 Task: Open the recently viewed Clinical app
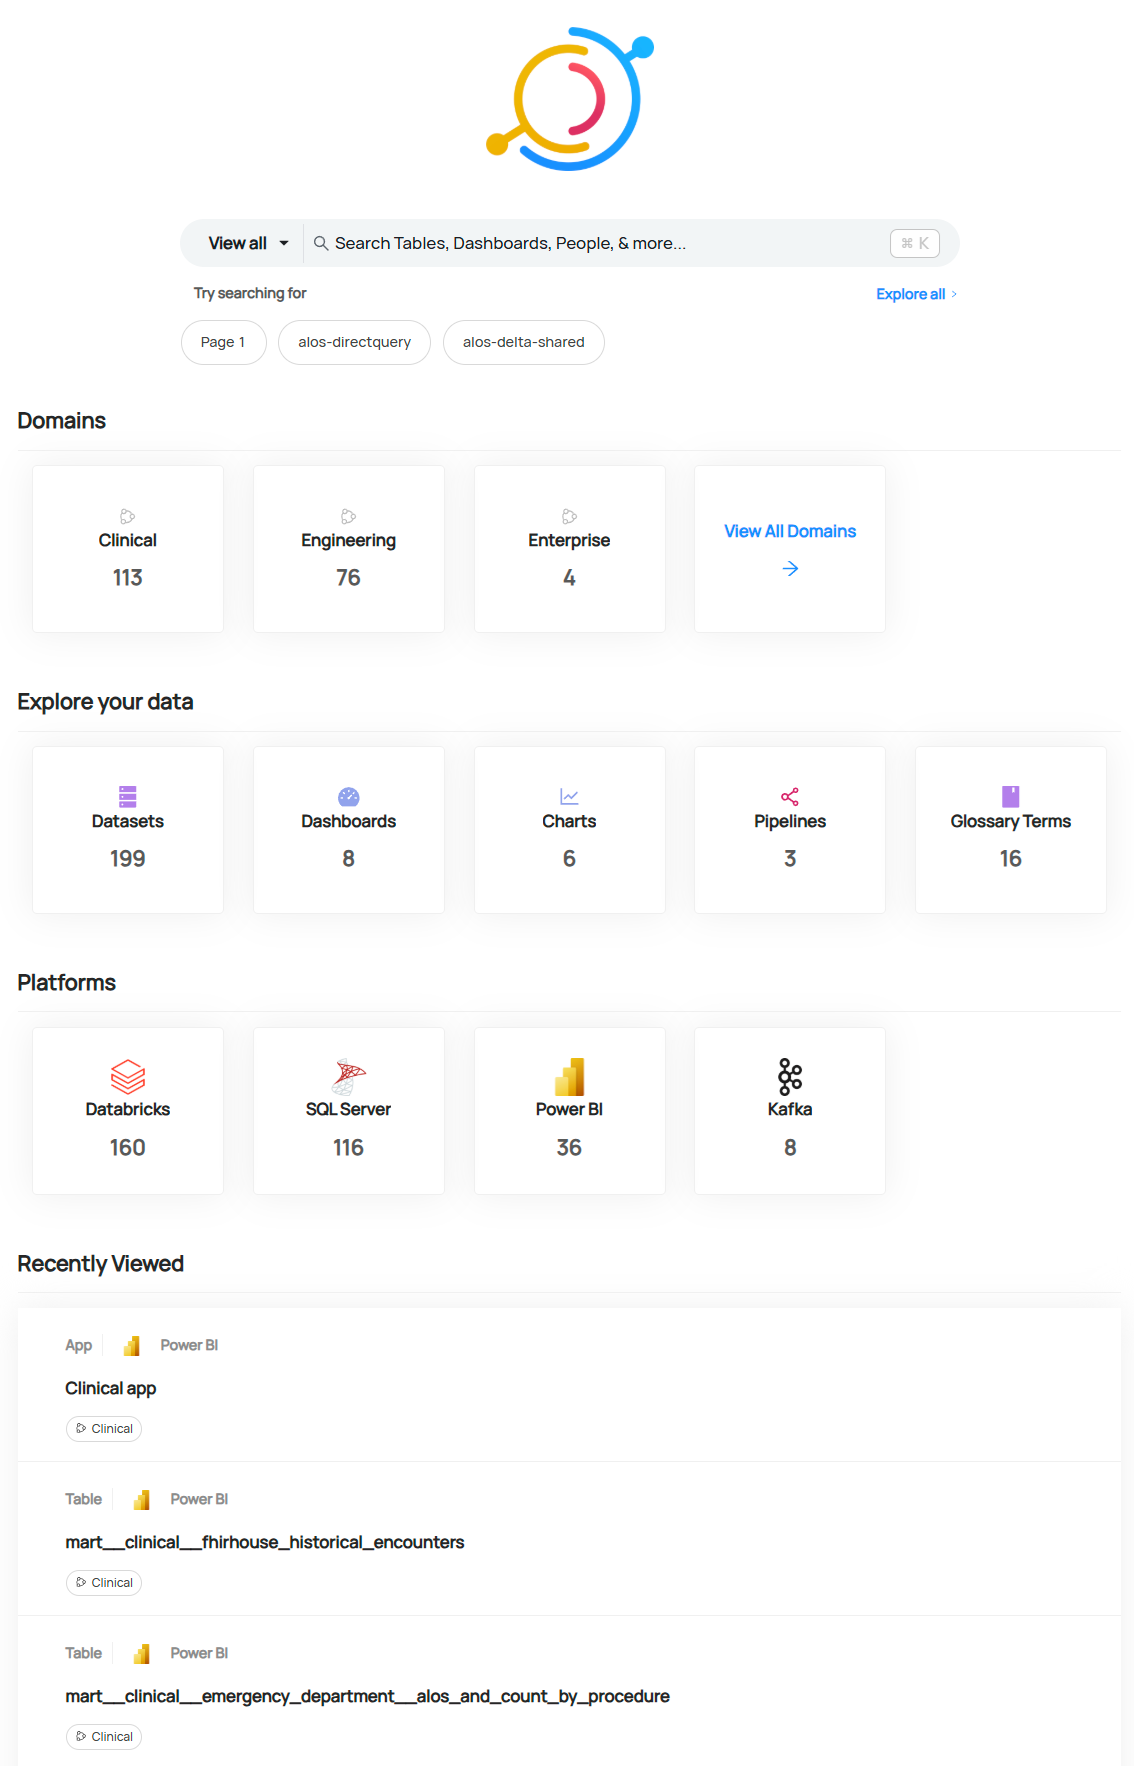click(111, 1388)
